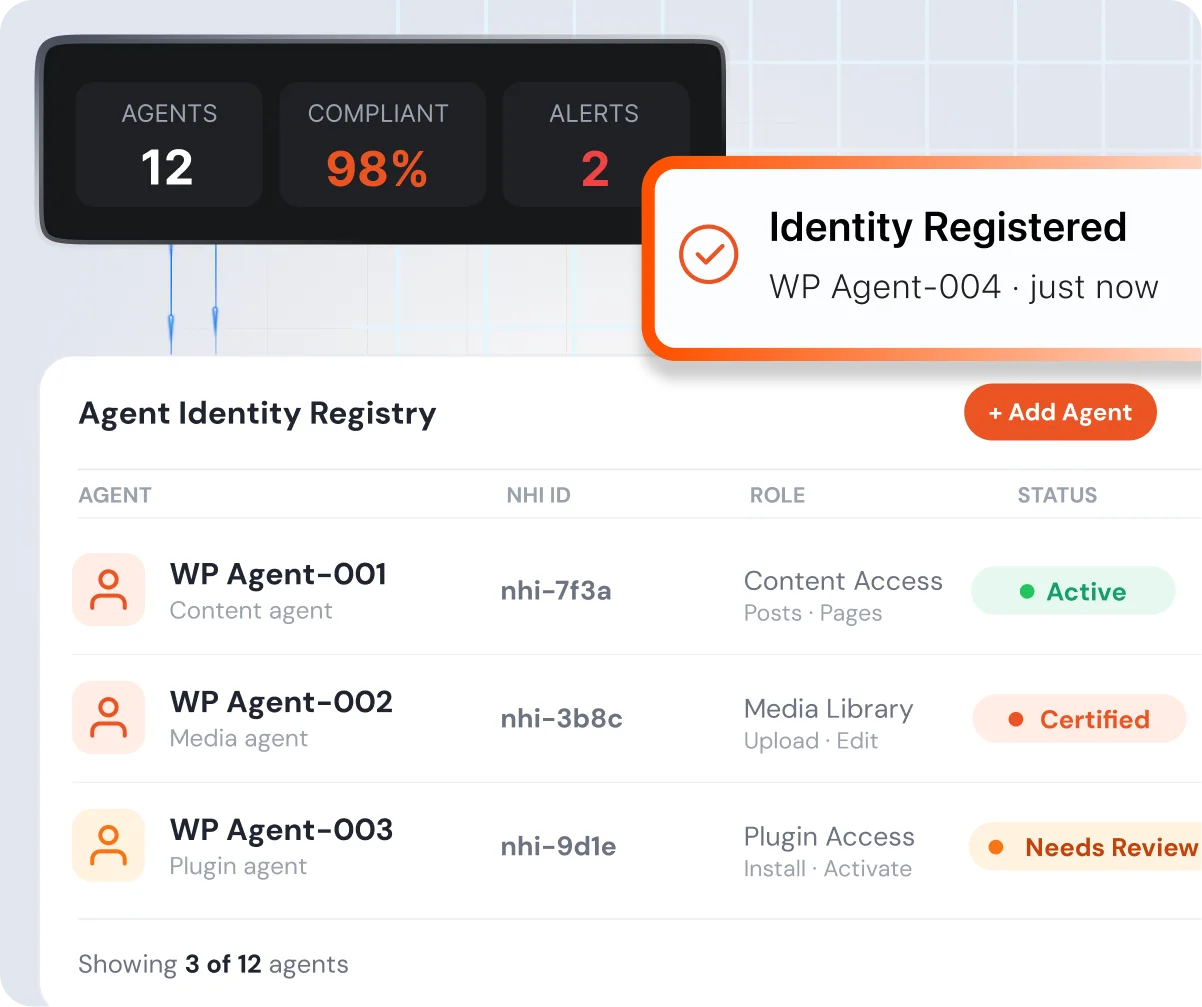The image size is (1202, 1007).
Task: Click the Media Library role text
Action: pyautogui.click(x=828, y=709)
